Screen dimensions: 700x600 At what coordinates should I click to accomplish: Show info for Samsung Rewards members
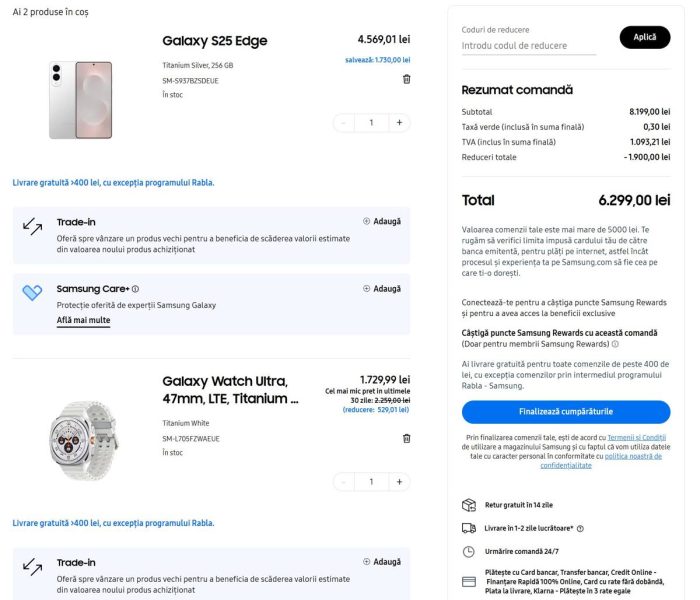point(615,344)
